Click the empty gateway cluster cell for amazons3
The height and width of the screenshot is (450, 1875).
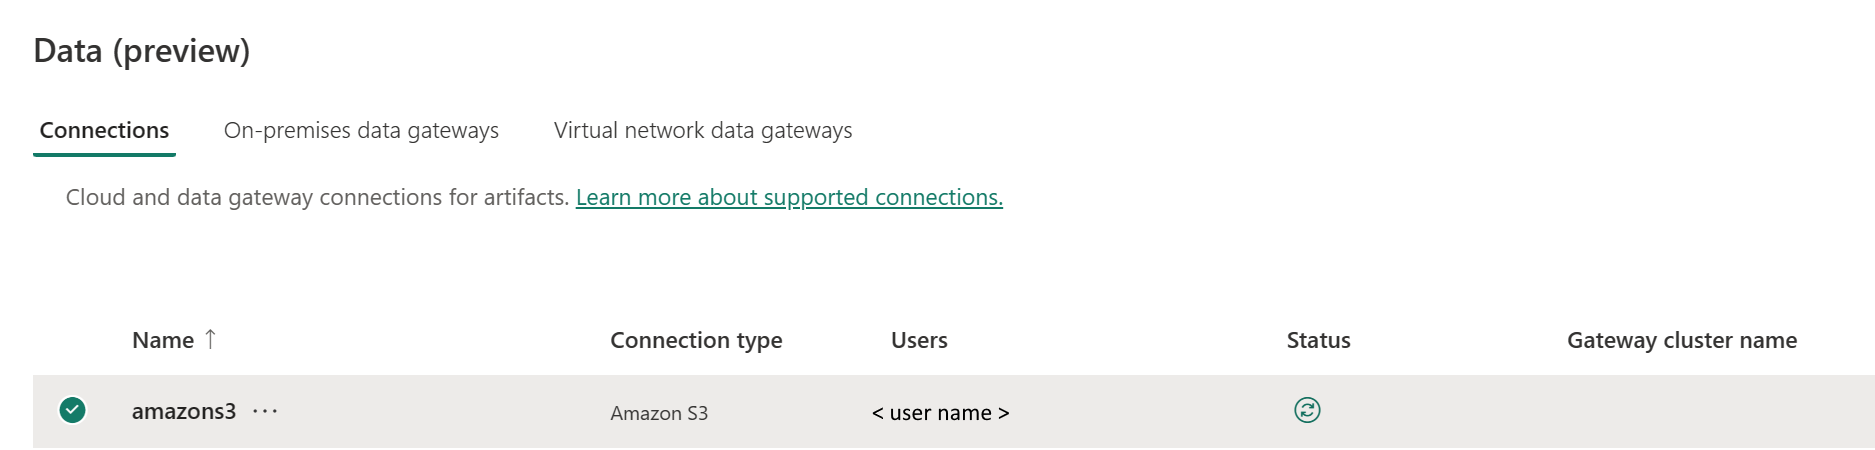(1700, 411)
